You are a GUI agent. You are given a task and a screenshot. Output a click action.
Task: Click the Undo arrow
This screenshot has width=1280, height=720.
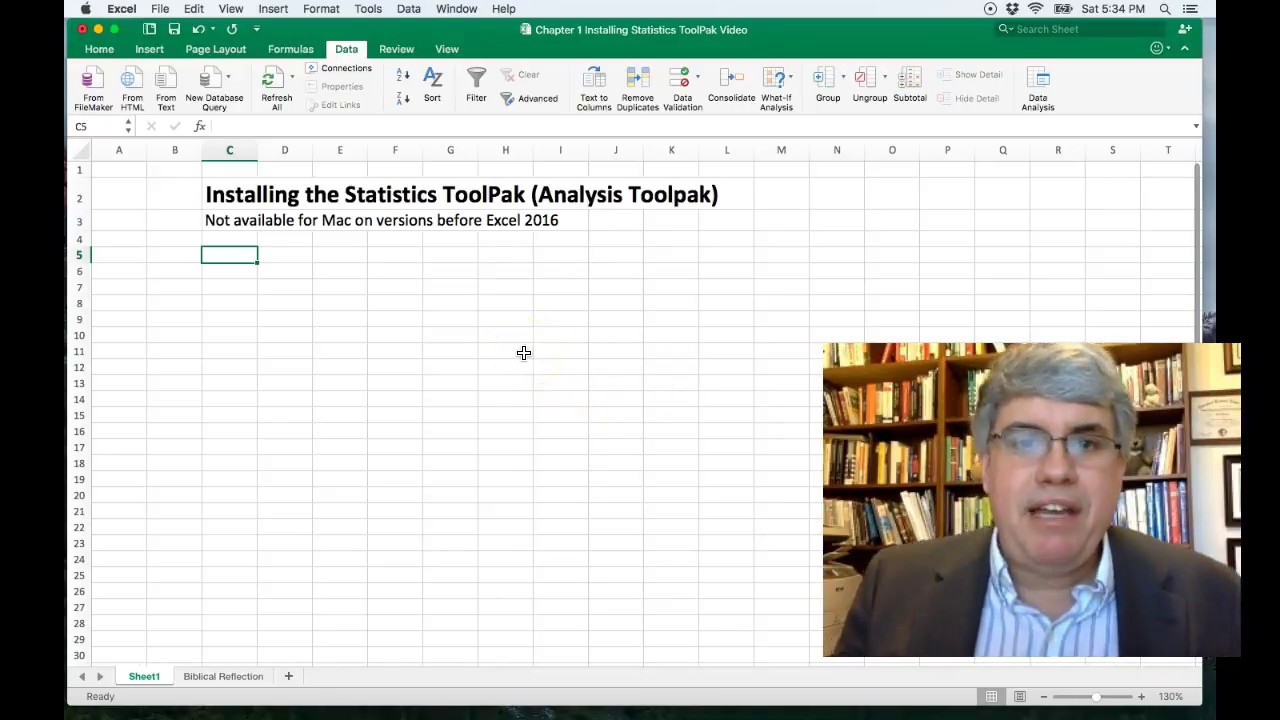point(199,29)
